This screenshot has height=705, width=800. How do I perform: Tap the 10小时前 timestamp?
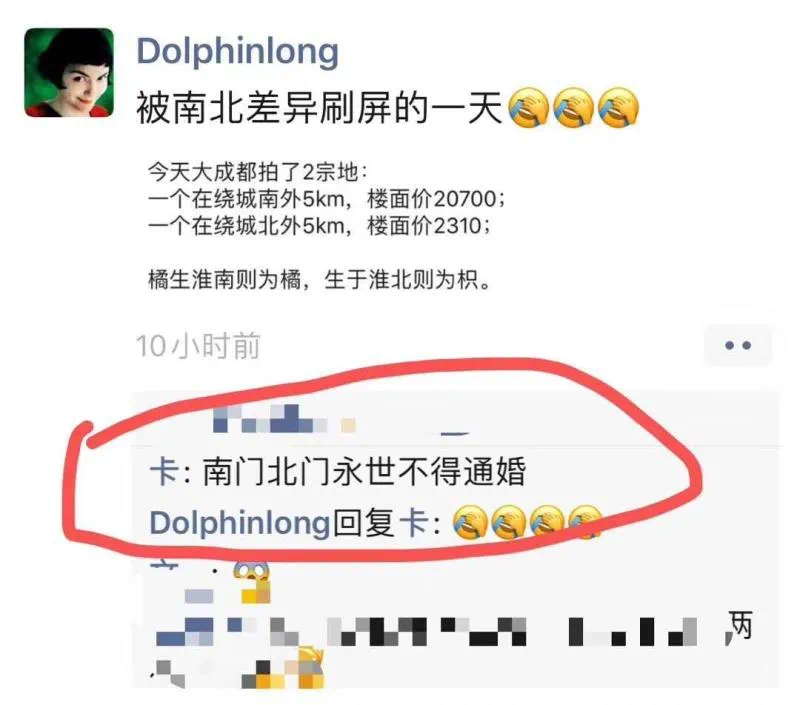(x=198, y=346)
